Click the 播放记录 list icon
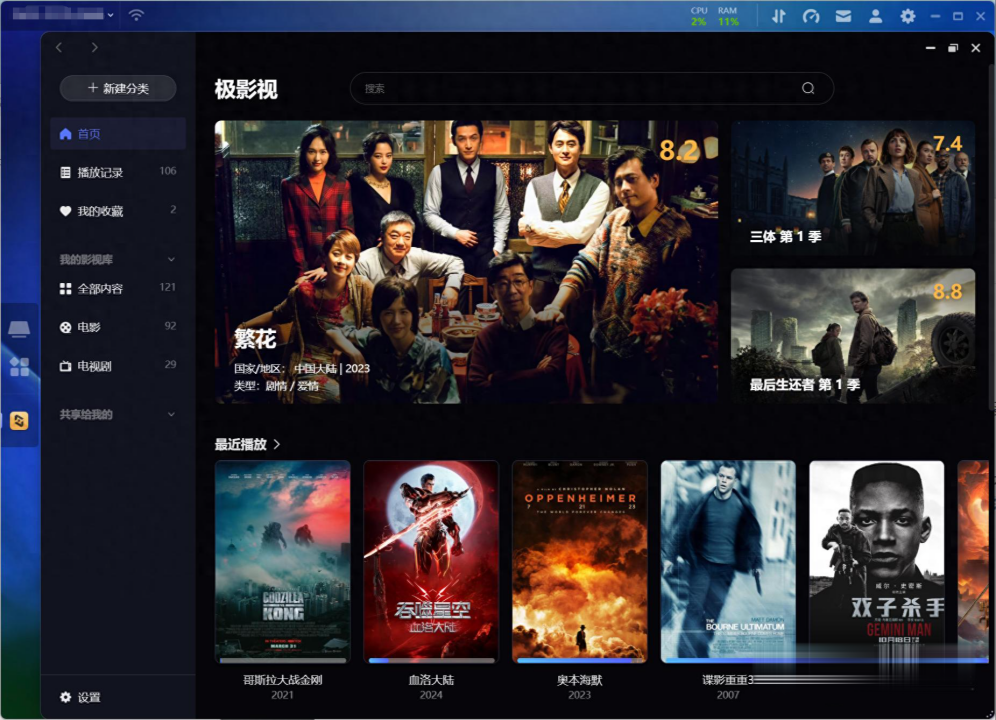The height and width of the screenshot is (720, 996). (x=65, y=172)
